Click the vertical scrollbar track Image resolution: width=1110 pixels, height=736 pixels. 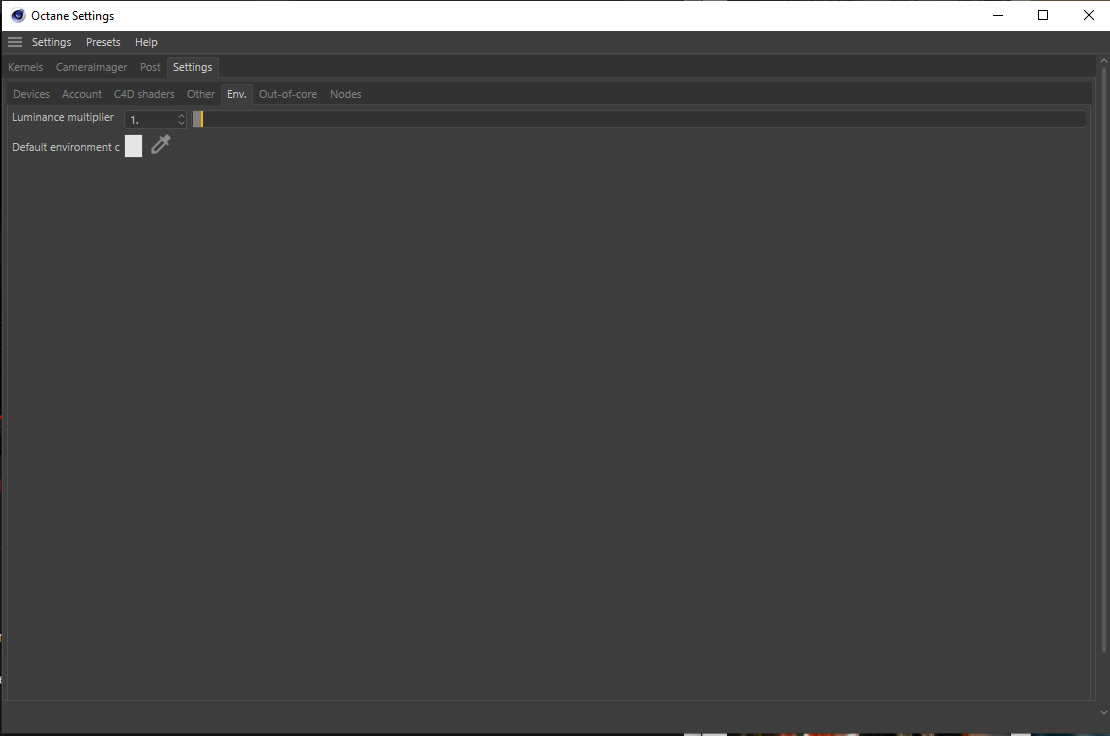(1104, 360)
